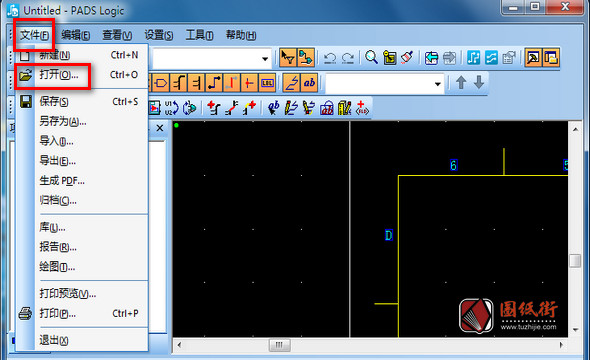Click the grey up arrow icon
This screenshot has width=590, height=360.
[x=461, y=82]
